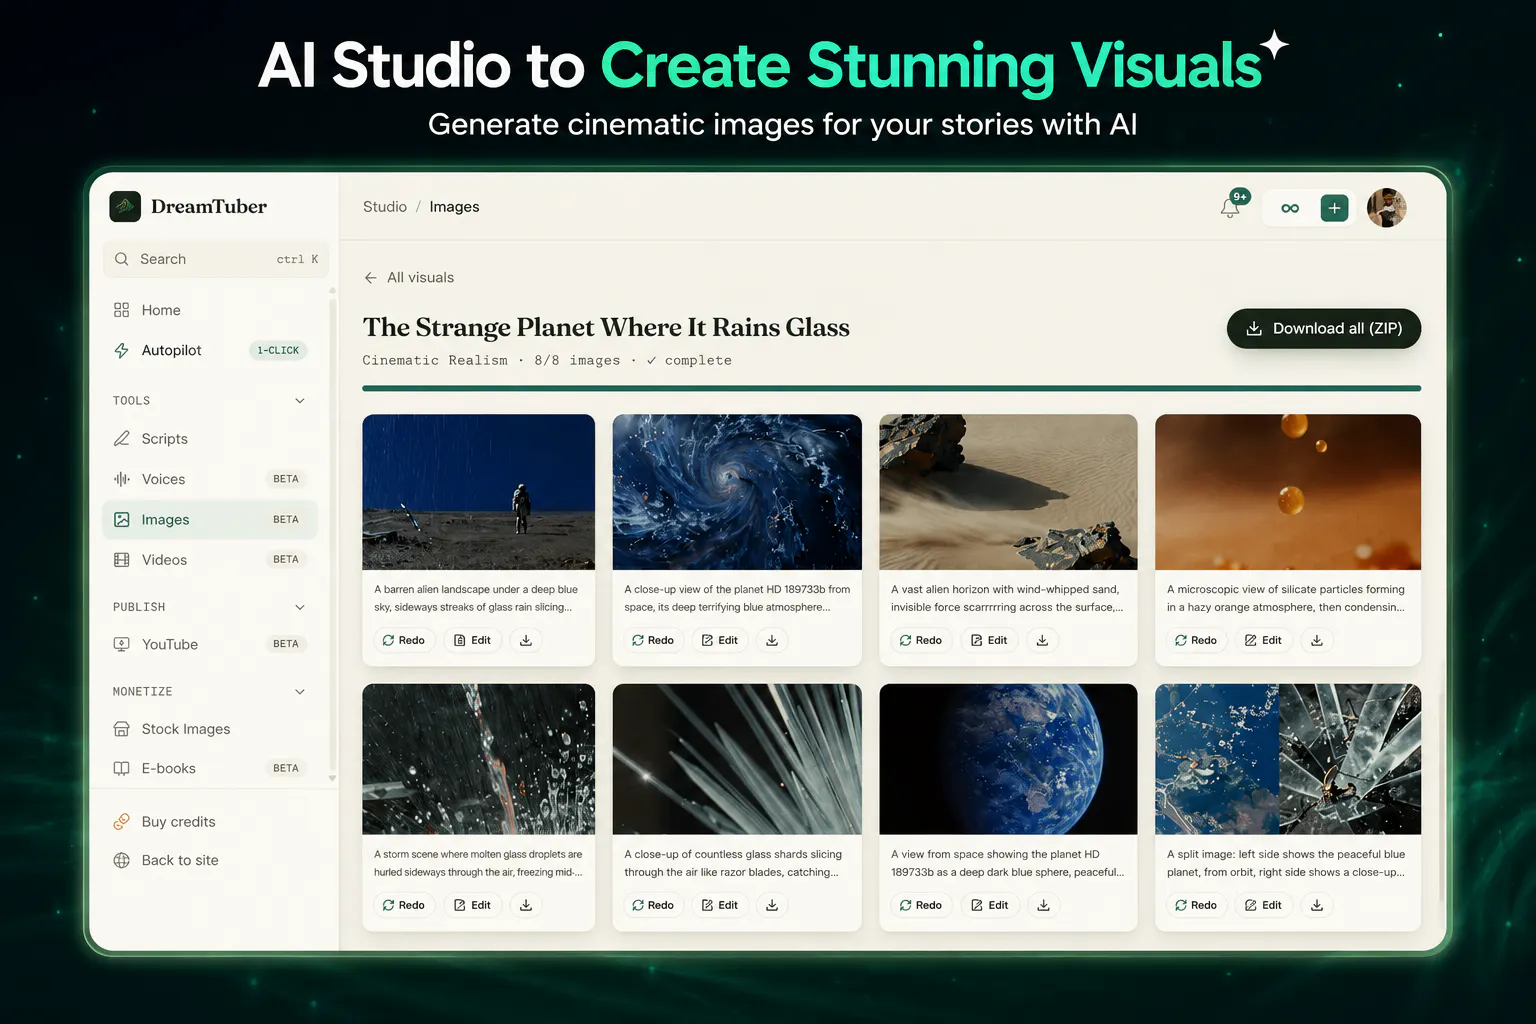
Task: Open the notifications bell icon
Action: 1230,208
